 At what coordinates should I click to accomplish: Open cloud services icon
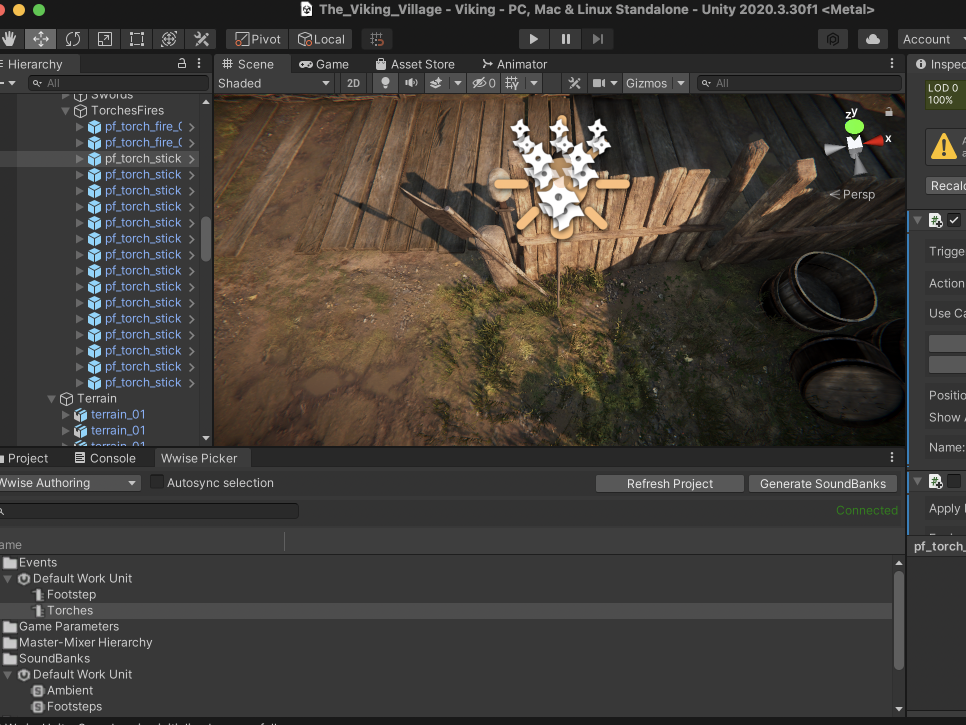point(872,39)
